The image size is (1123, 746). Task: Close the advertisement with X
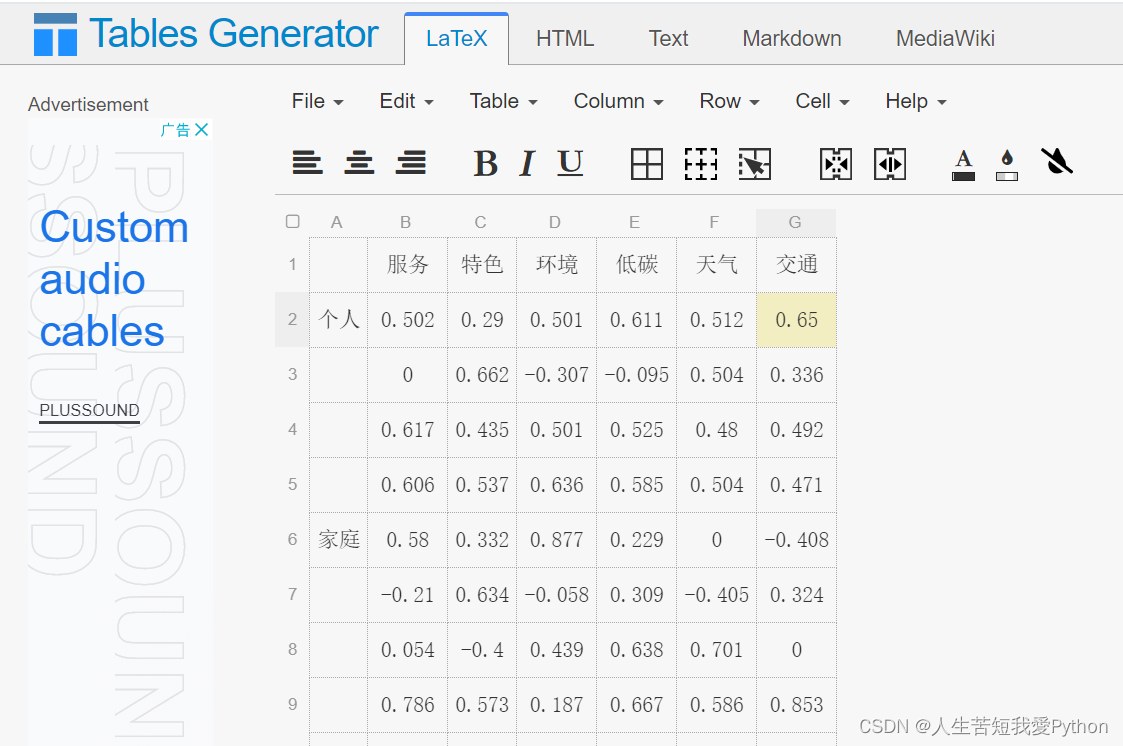pos(202,130)
